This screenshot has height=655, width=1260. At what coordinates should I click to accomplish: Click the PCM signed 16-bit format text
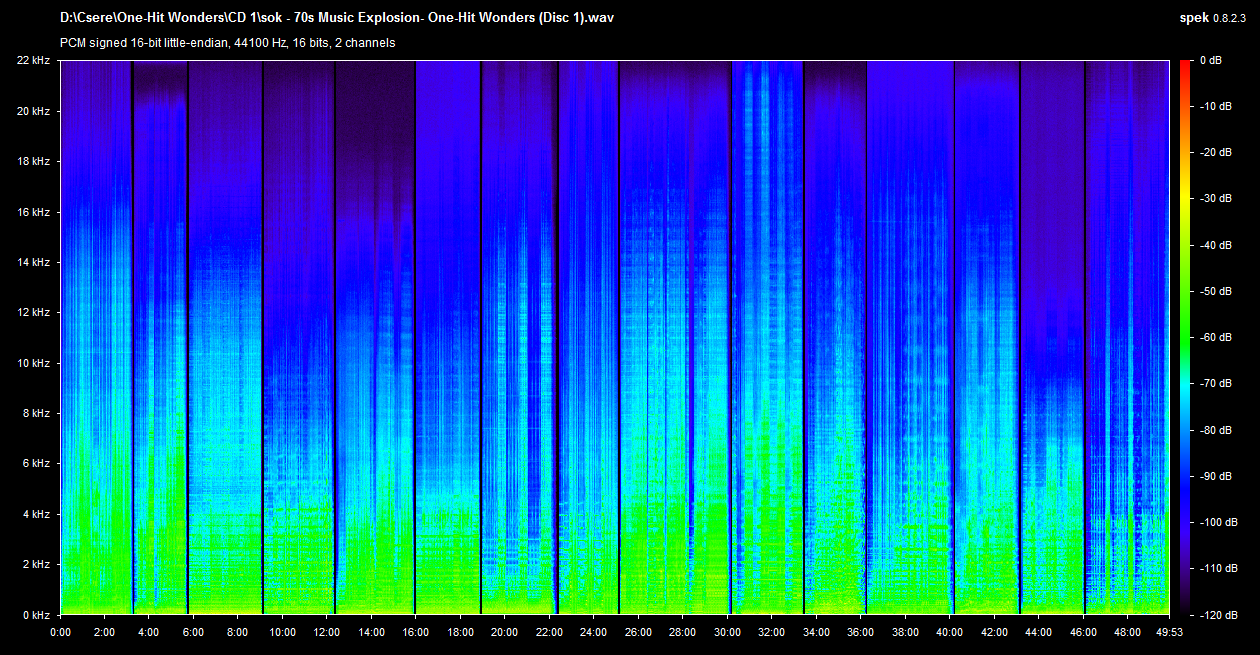[x=228, y=43]
